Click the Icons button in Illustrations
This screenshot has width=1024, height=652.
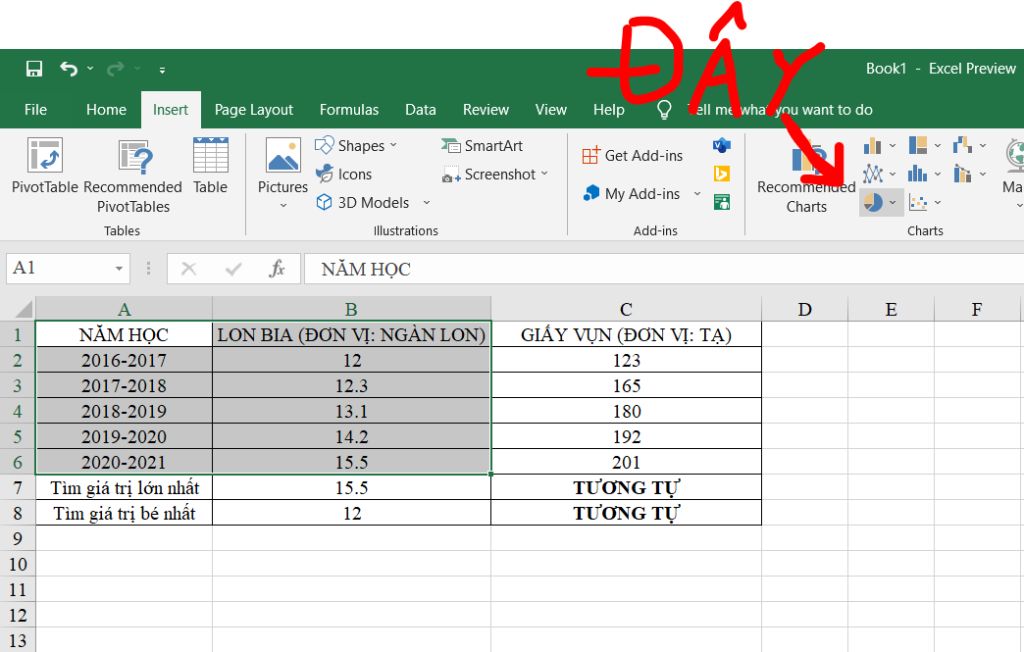click(x=344, y=174)
